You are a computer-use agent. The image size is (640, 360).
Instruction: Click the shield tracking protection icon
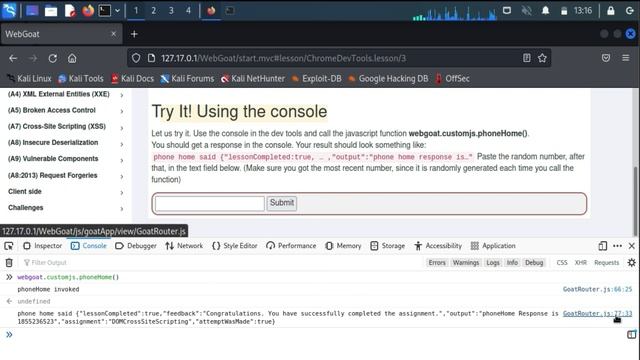point(136,58)
